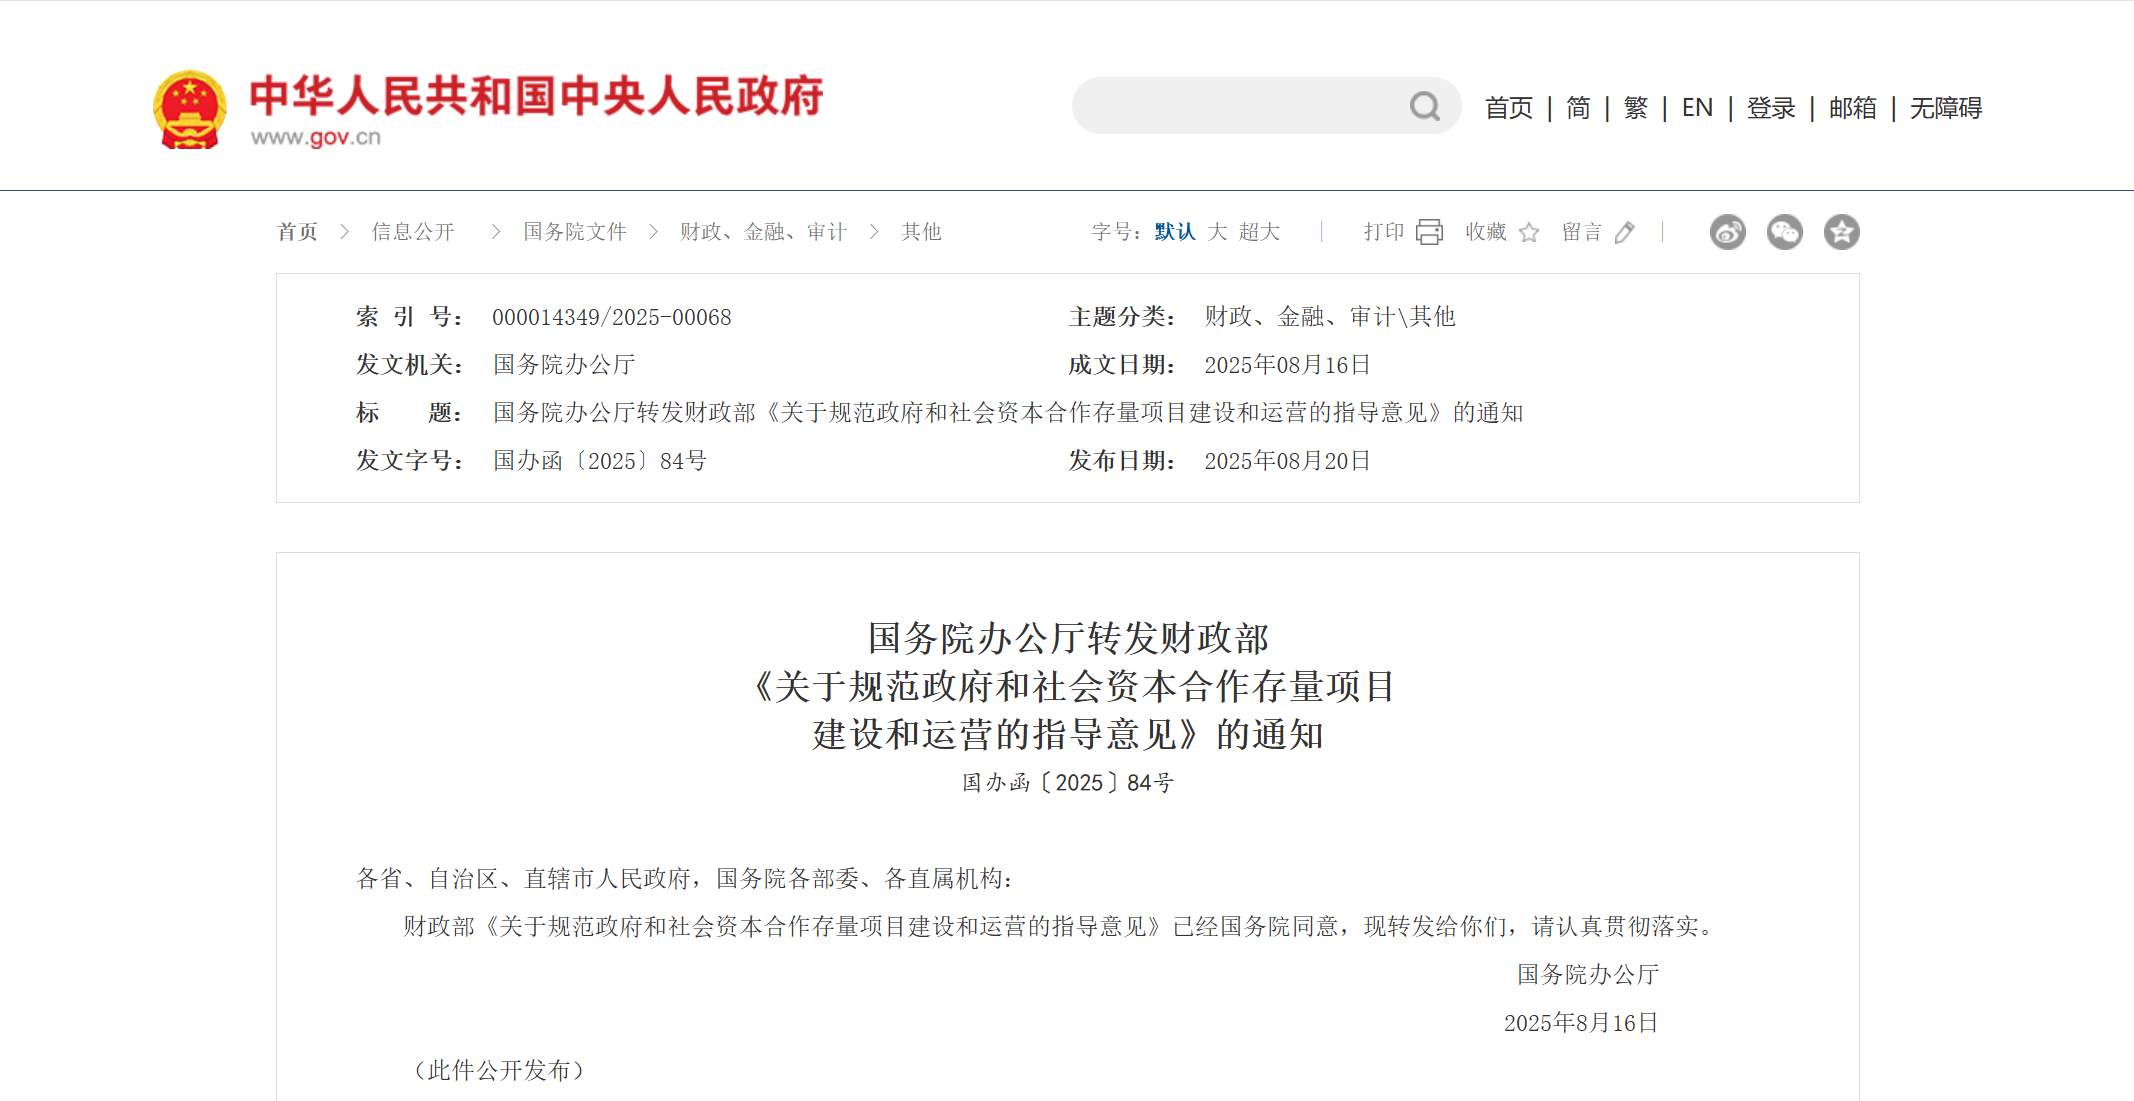Image resolution: width=2134 pixels, height=1101 pixels.
Task: Switch font size to 超大
Action: click(1259, 232)
